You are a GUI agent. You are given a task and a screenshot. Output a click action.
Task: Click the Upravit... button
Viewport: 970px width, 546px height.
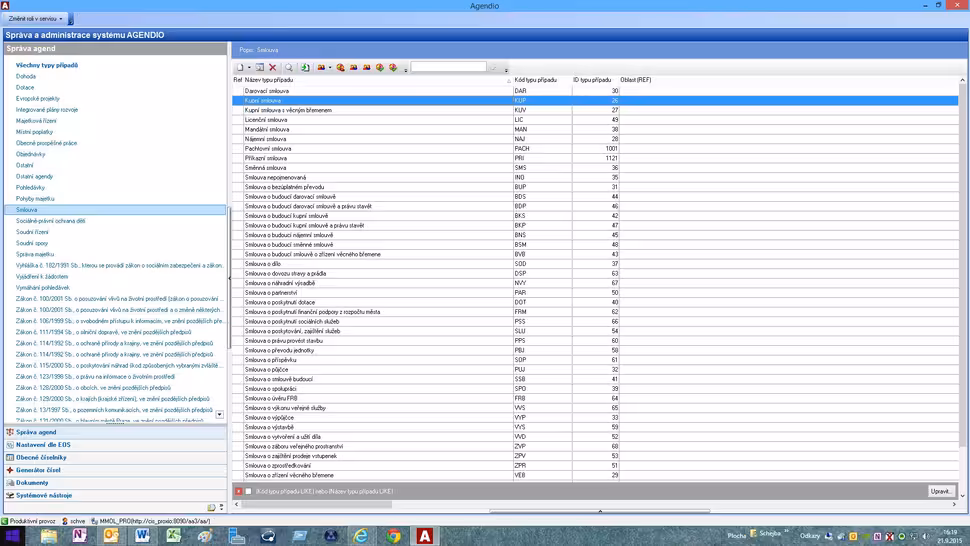click(940, 491)
